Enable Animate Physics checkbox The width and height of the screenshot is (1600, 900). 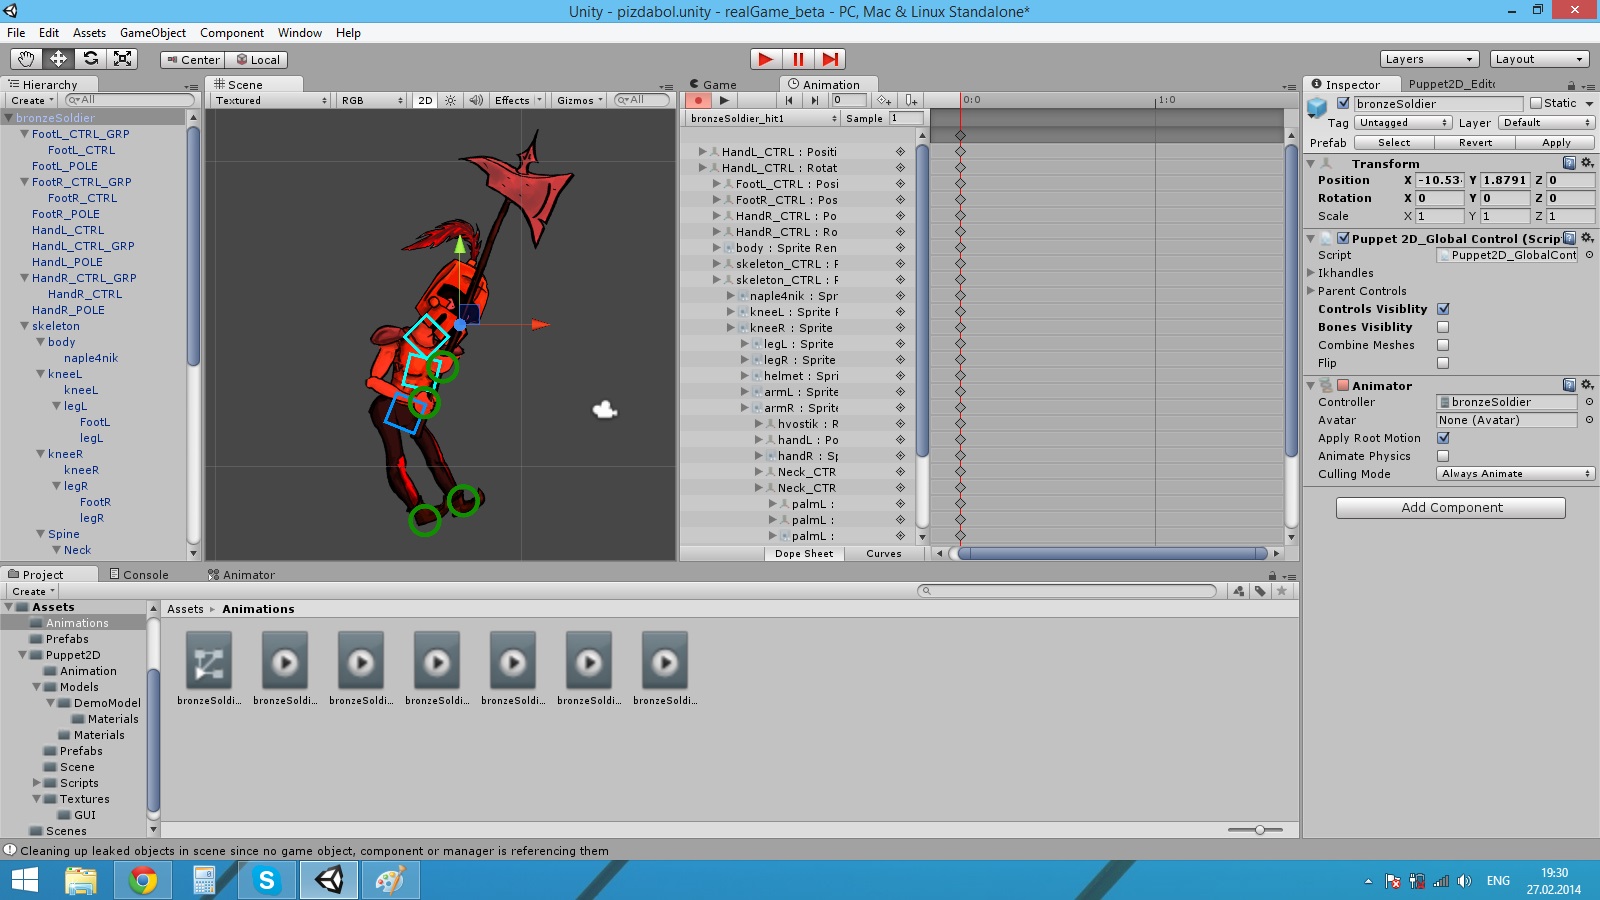coord(1443,456)
